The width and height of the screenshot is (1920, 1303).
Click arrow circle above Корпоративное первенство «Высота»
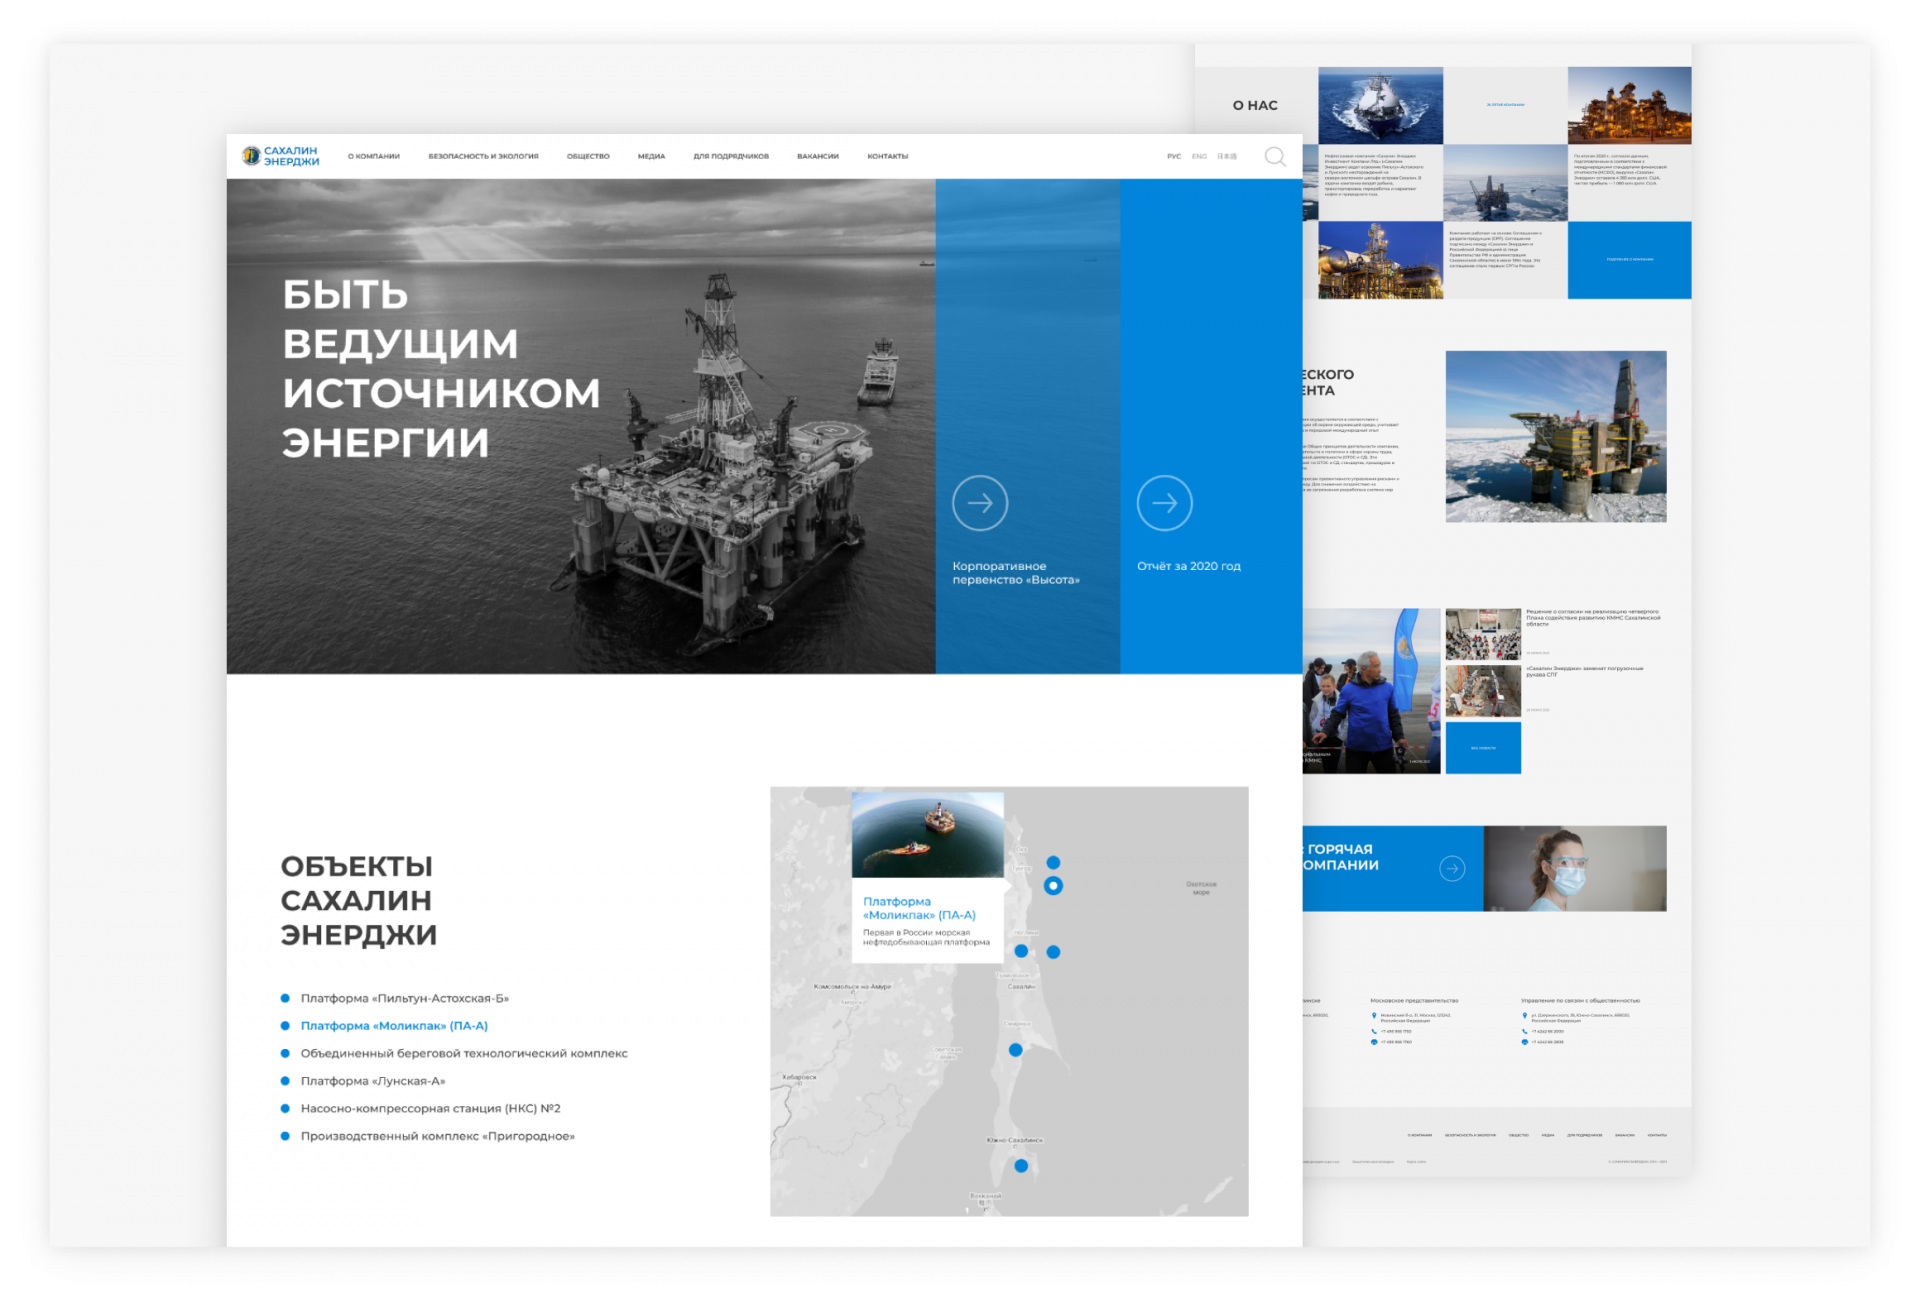(979, 503)
